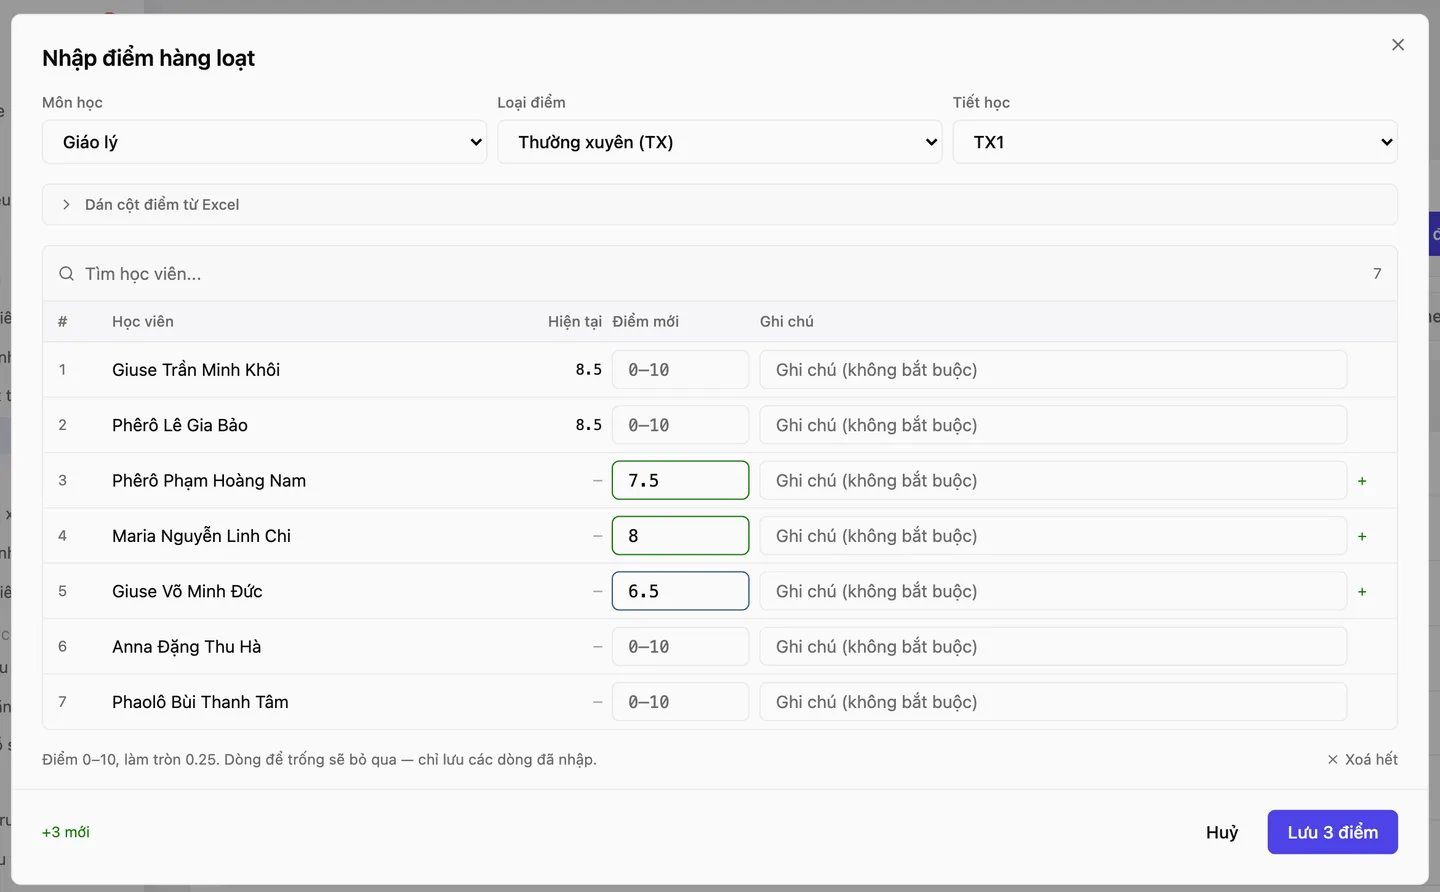
Task: Click note field for Giuse Trần Minh Khôi
Action: [x=1053, y=370]
